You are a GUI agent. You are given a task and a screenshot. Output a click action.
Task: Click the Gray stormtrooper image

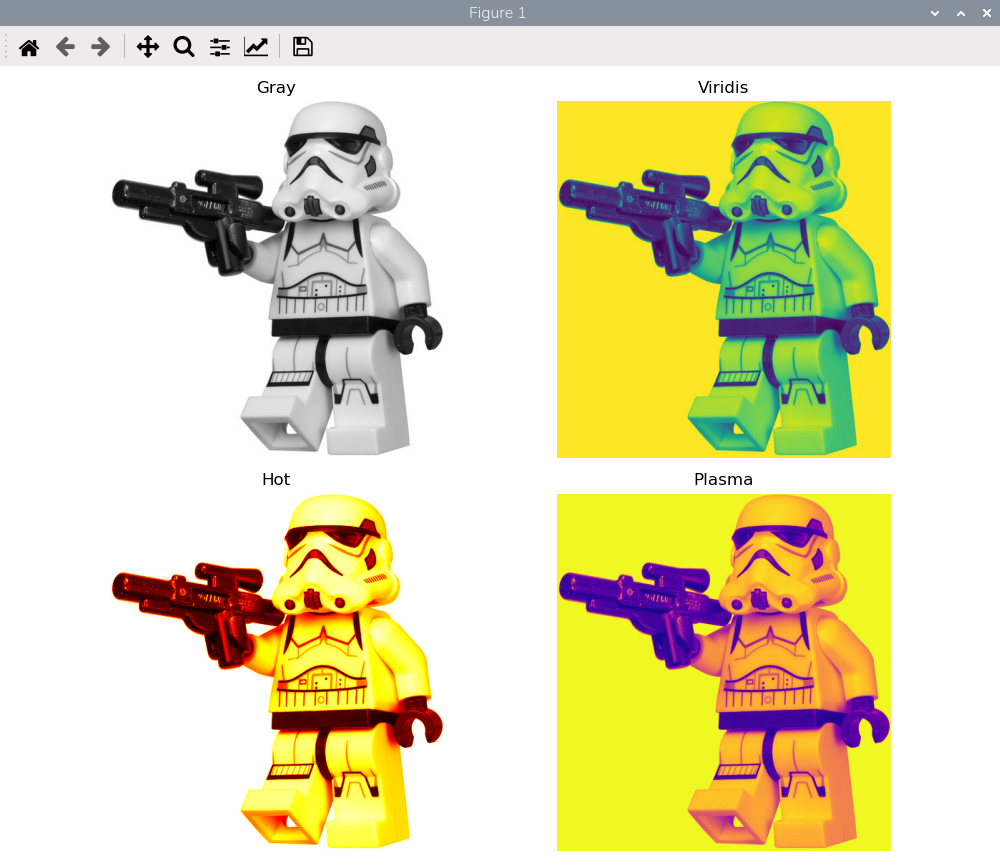click(x=276, y=279)
